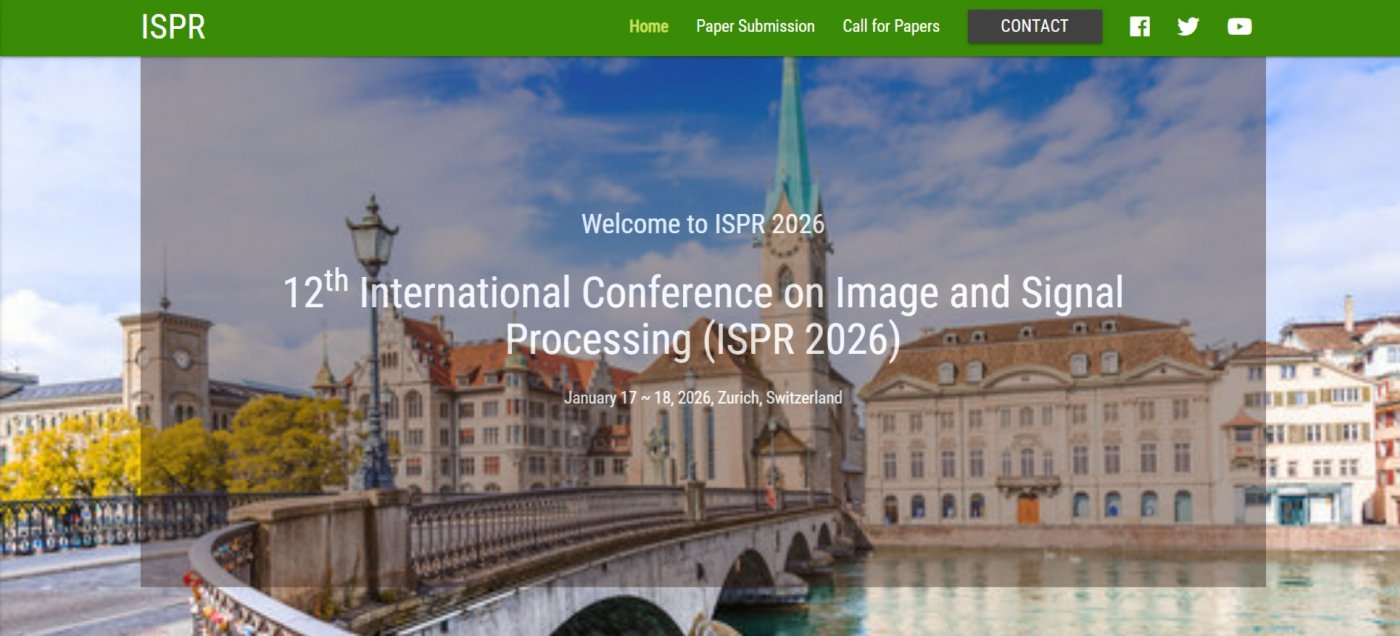
Task: Click the brown door of the riverside building
Action: tap(1028, 509)
